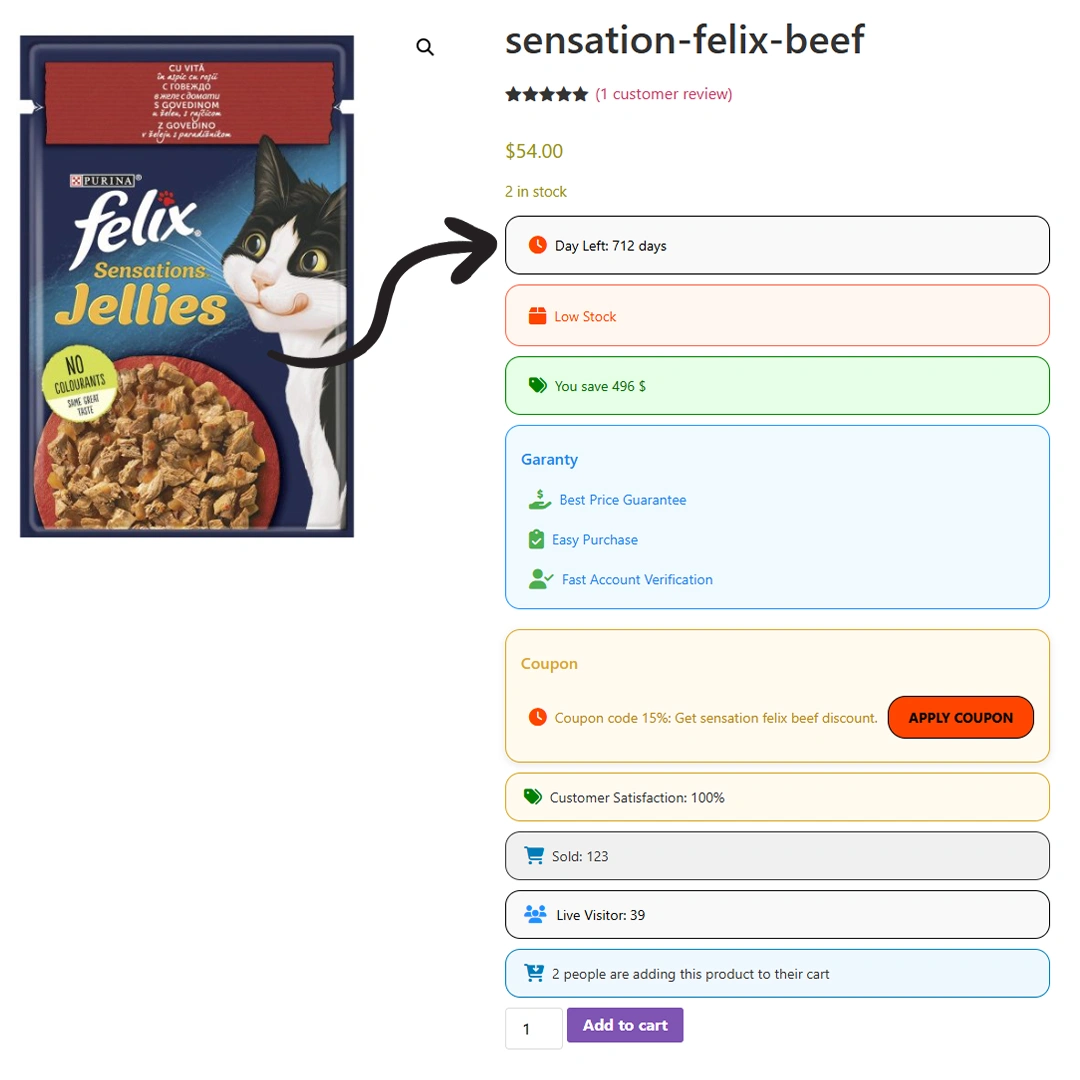The image size is (1080, 1080).
Task: Click the clipboard check icon for Easy Purchase
Action: tap(536, 539)
